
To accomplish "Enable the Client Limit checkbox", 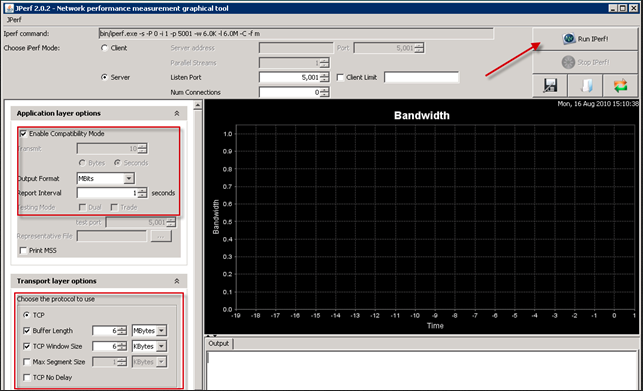I will (340, 77).
